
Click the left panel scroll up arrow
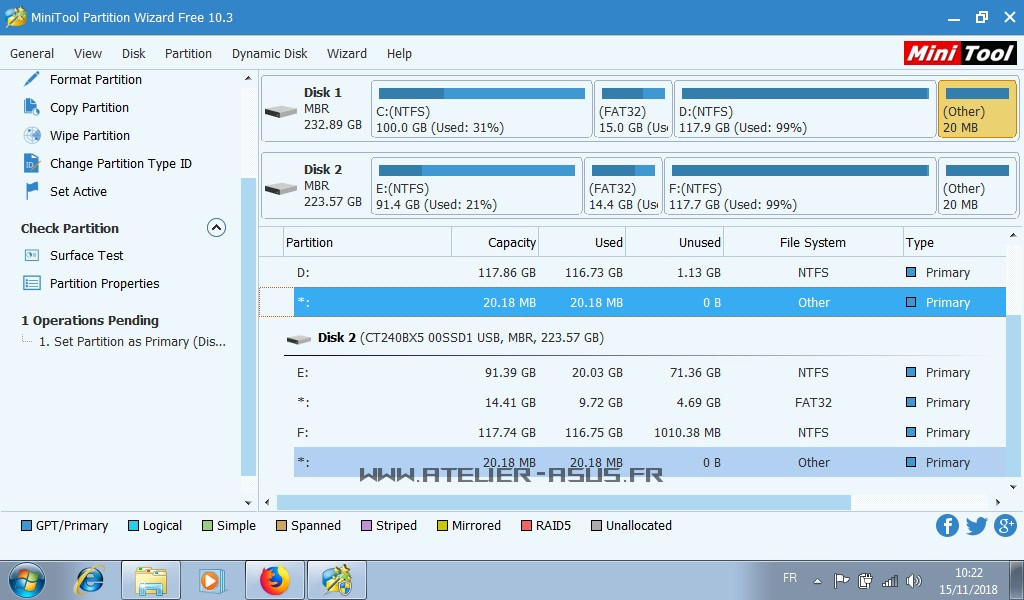coord(248,78)
